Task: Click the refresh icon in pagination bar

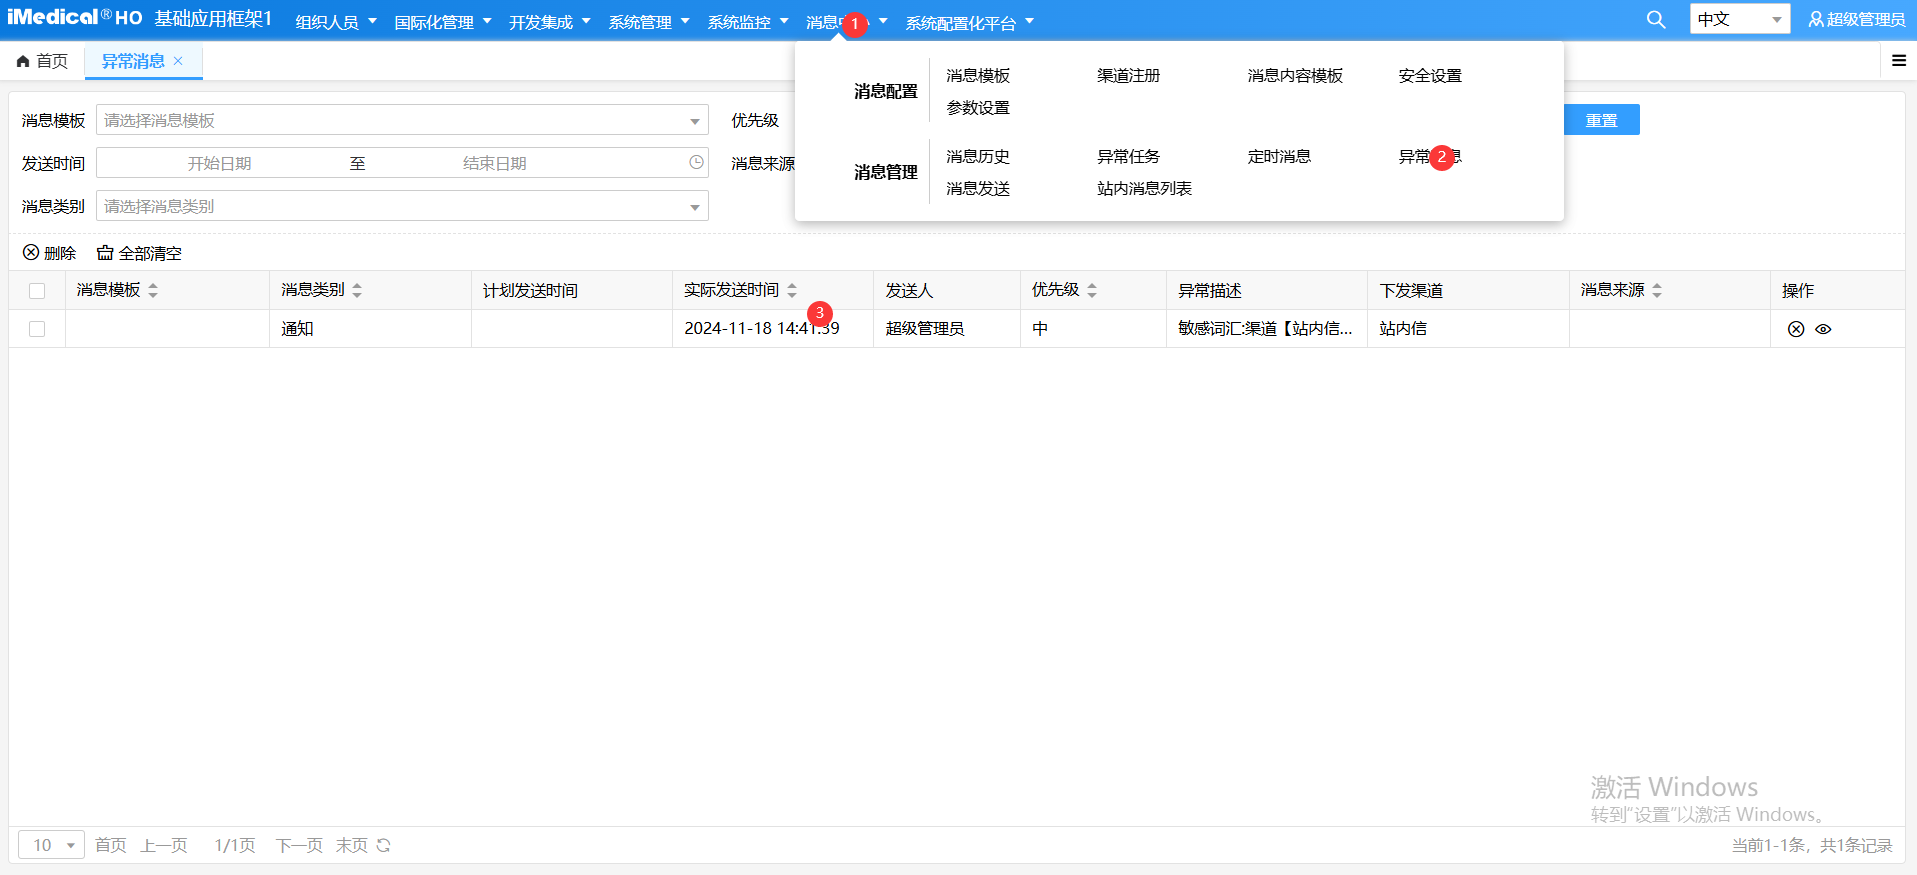Action: [383, 846]
